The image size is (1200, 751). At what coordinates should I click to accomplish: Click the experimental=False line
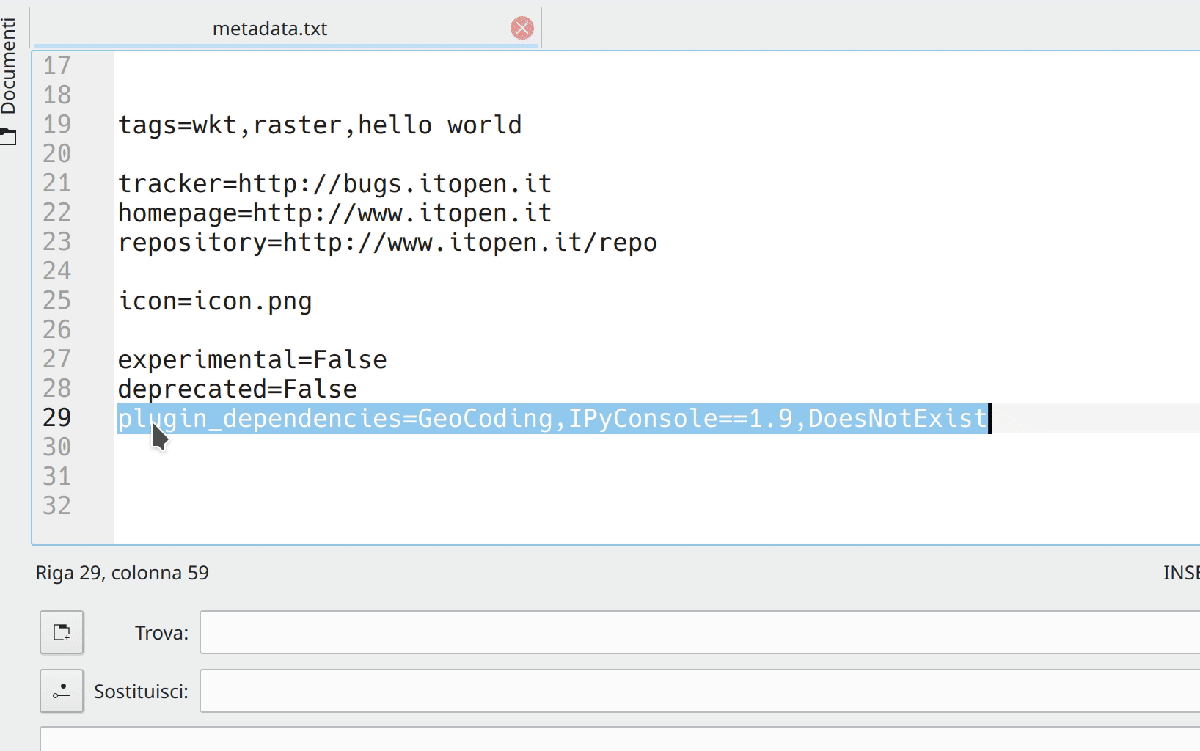pos(252,359)
